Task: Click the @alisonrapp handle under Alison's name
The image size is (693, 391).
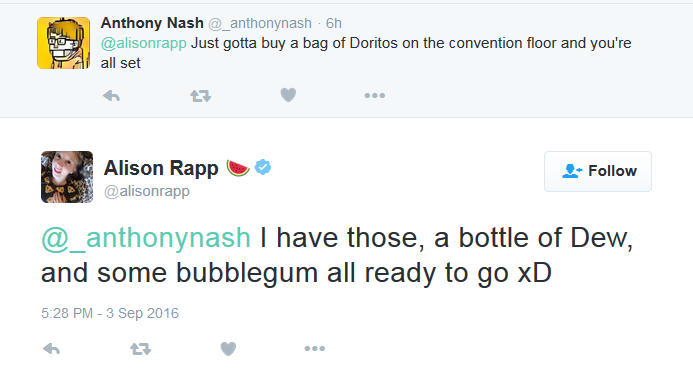Action: coord(147,191)
